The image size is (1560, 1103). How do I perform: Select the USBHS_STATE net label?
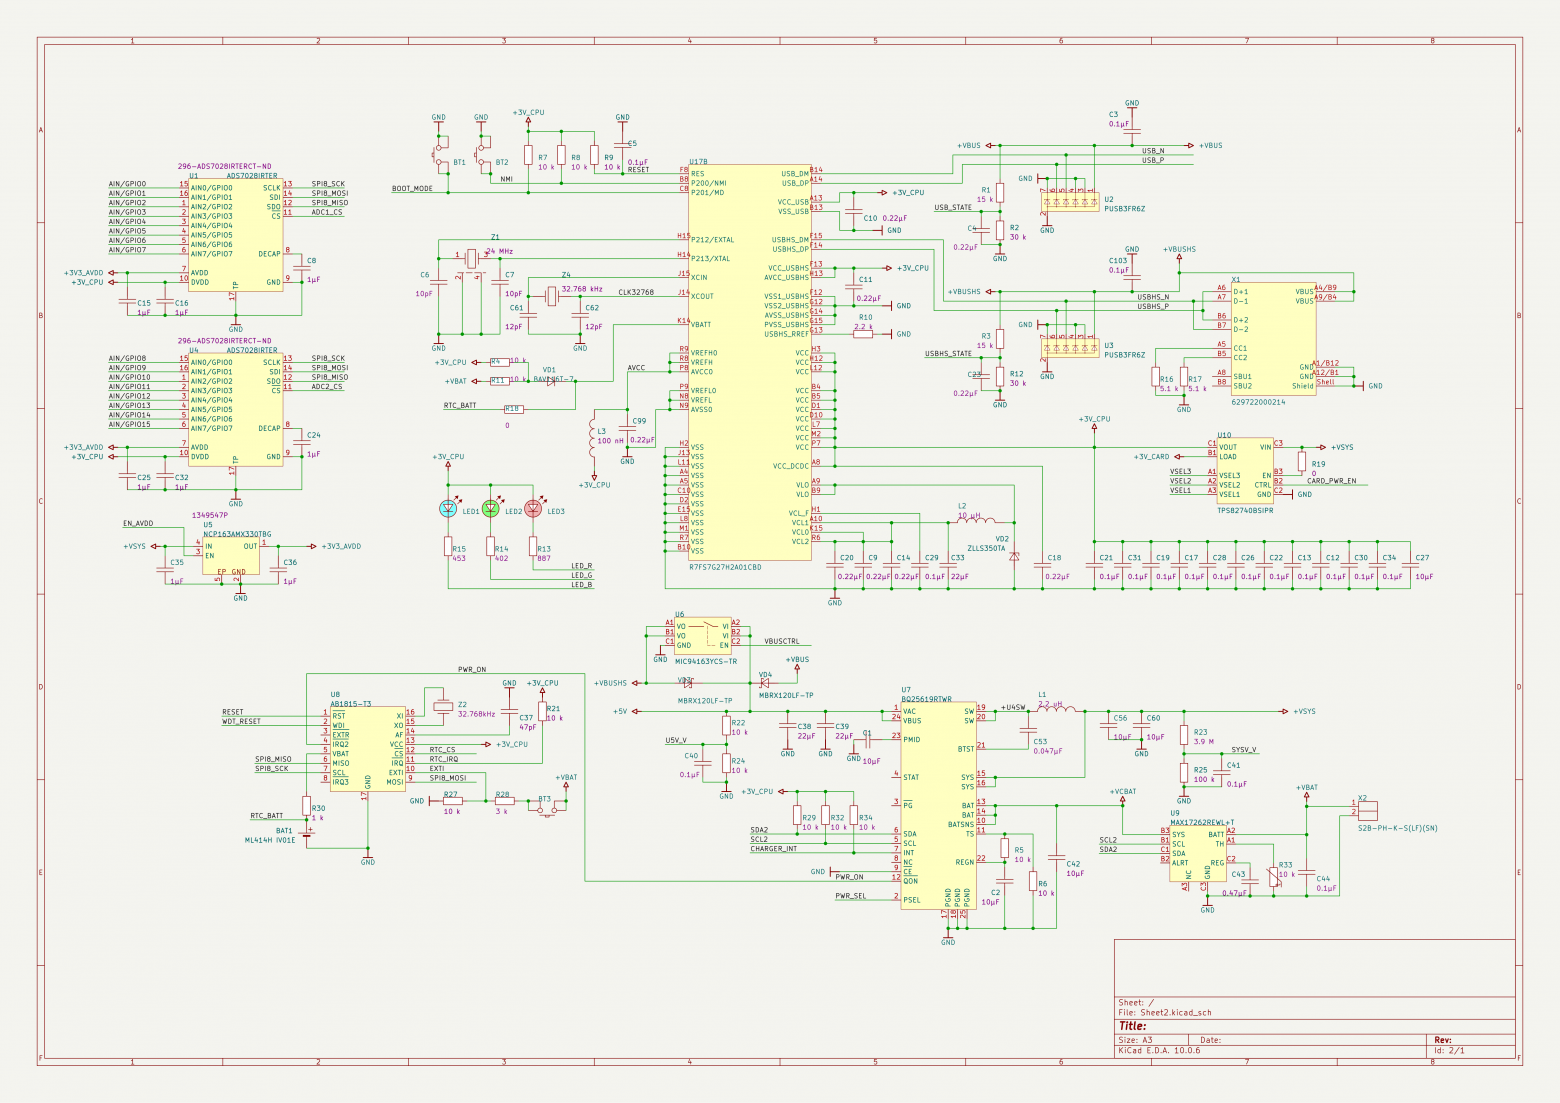point(948,353)
